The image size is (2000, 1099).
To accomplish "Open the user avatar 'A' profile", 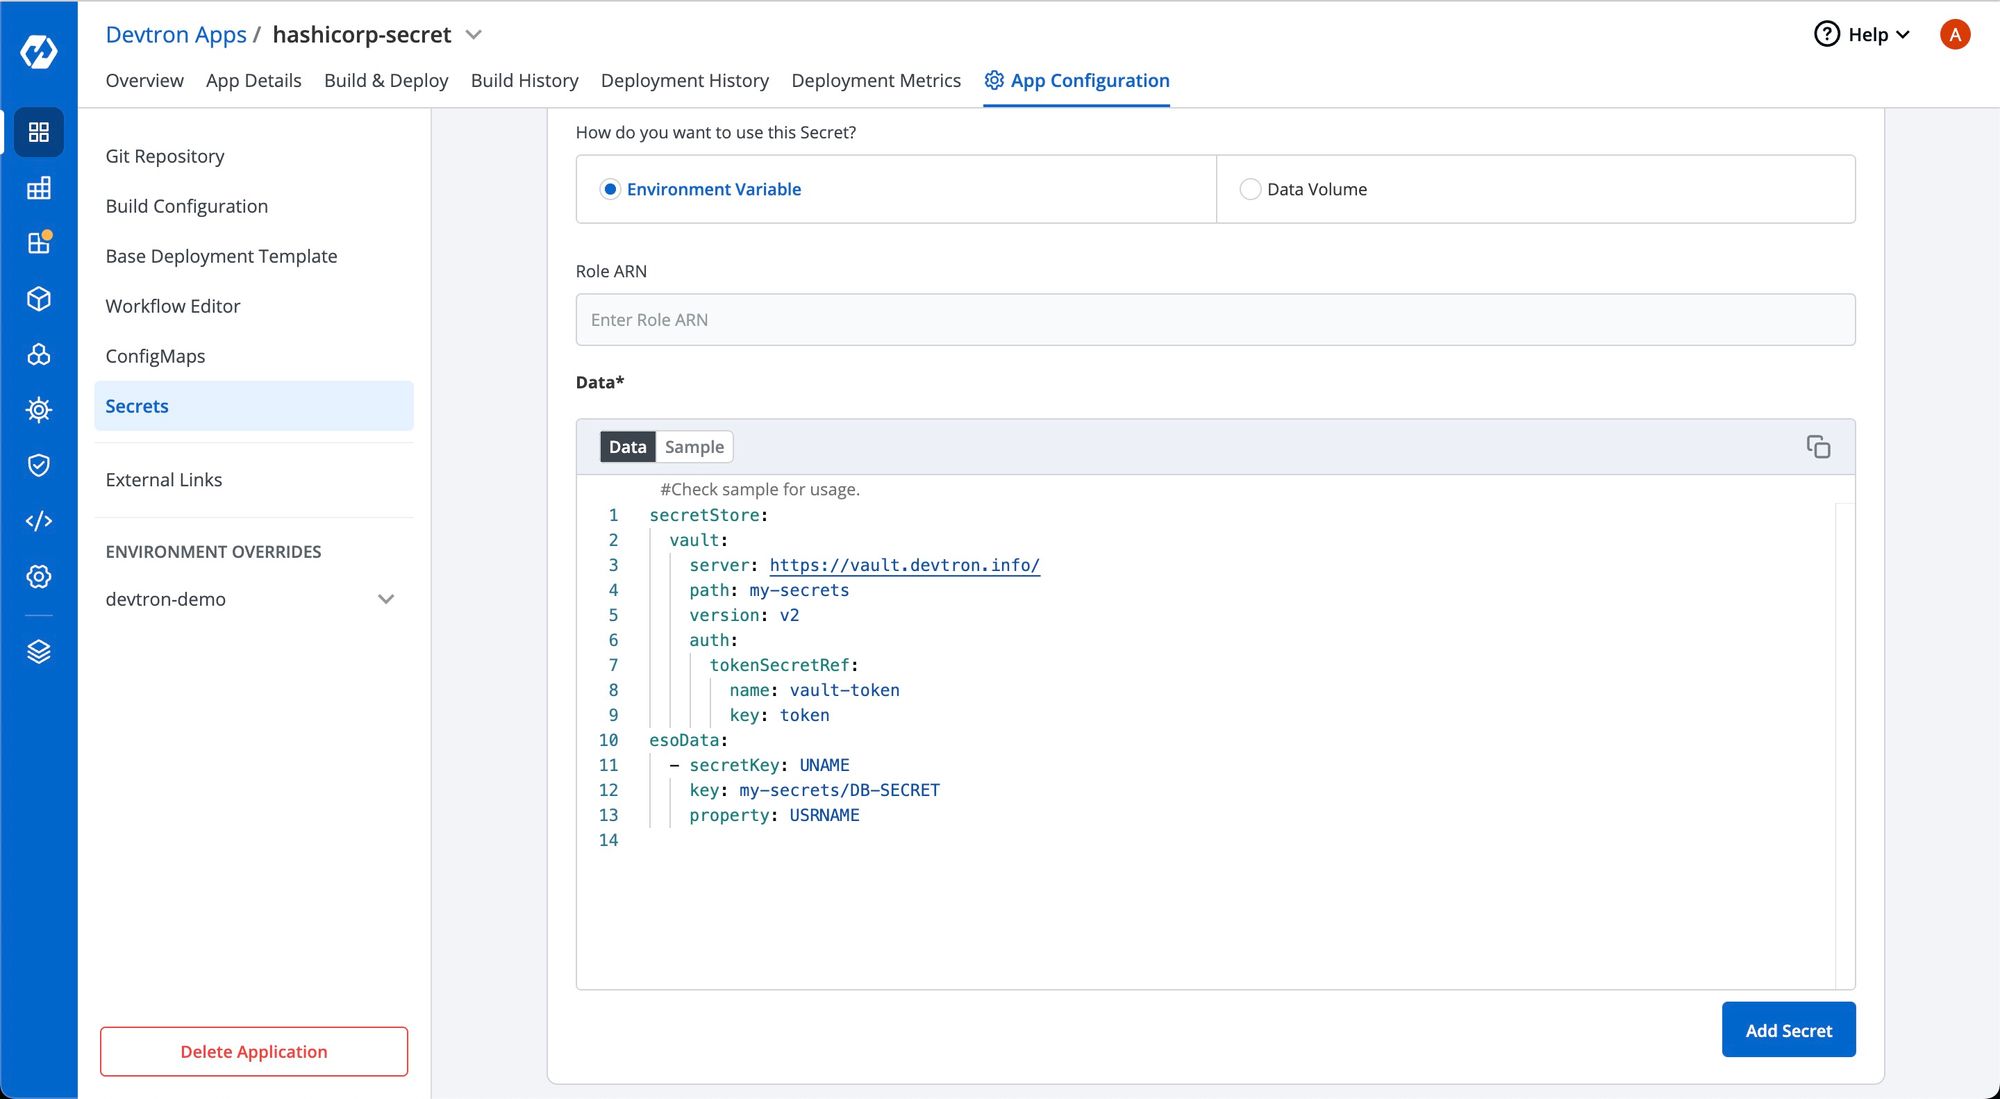I will [1955, 34].
